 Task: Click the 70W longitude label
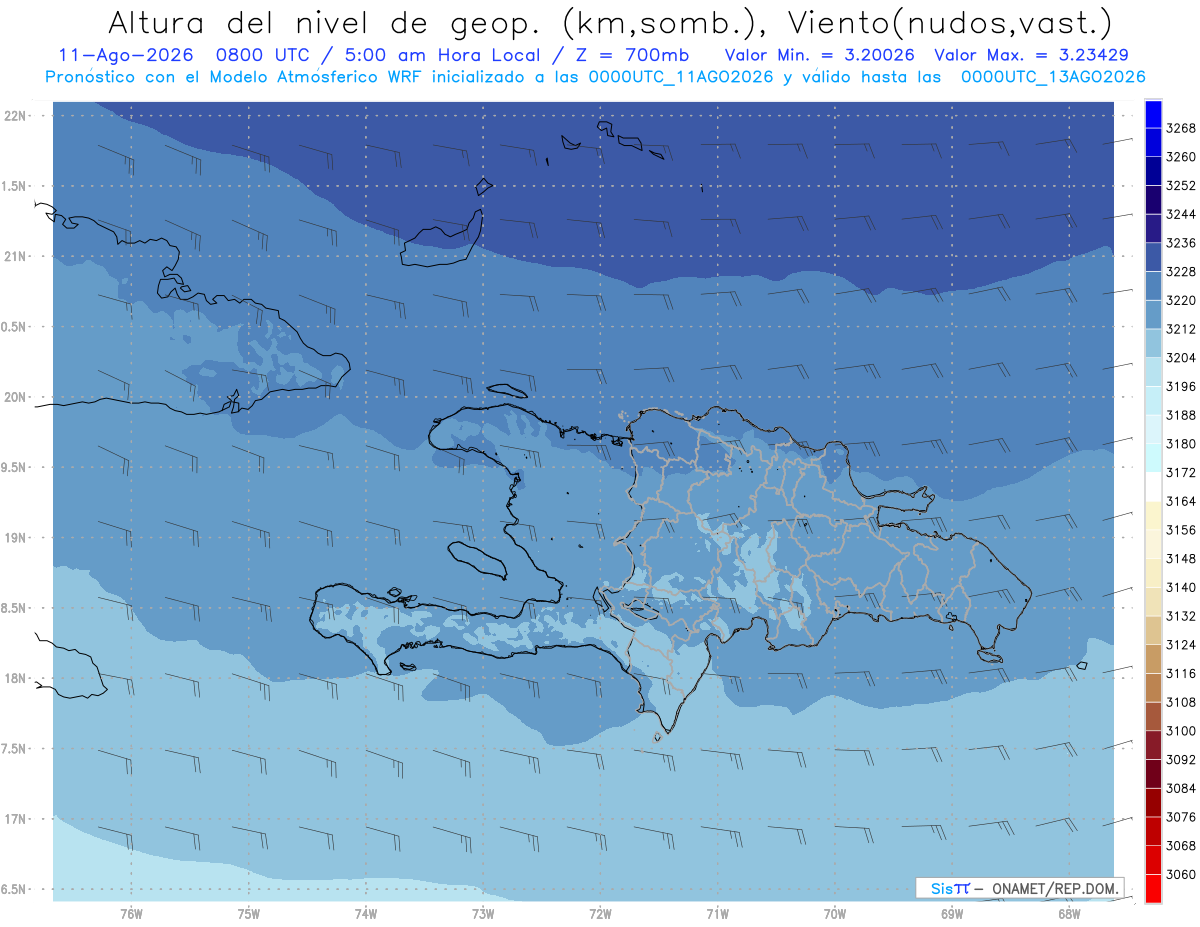834,914
